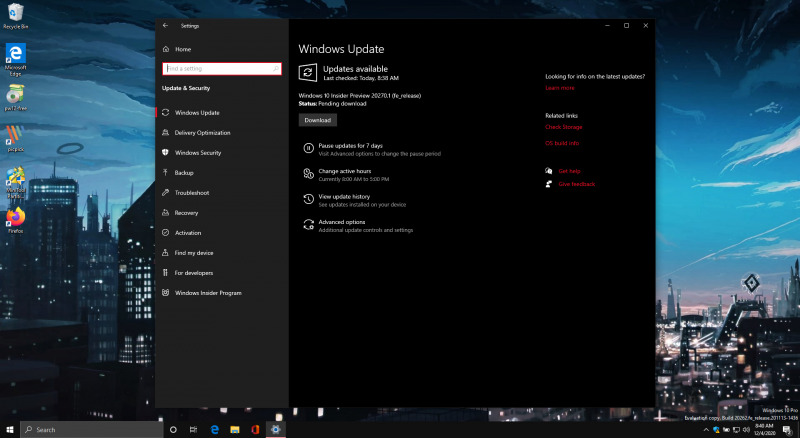Open the Action Center notifications
The width and height of the screenshot is (800, 438).
point(788,430)
